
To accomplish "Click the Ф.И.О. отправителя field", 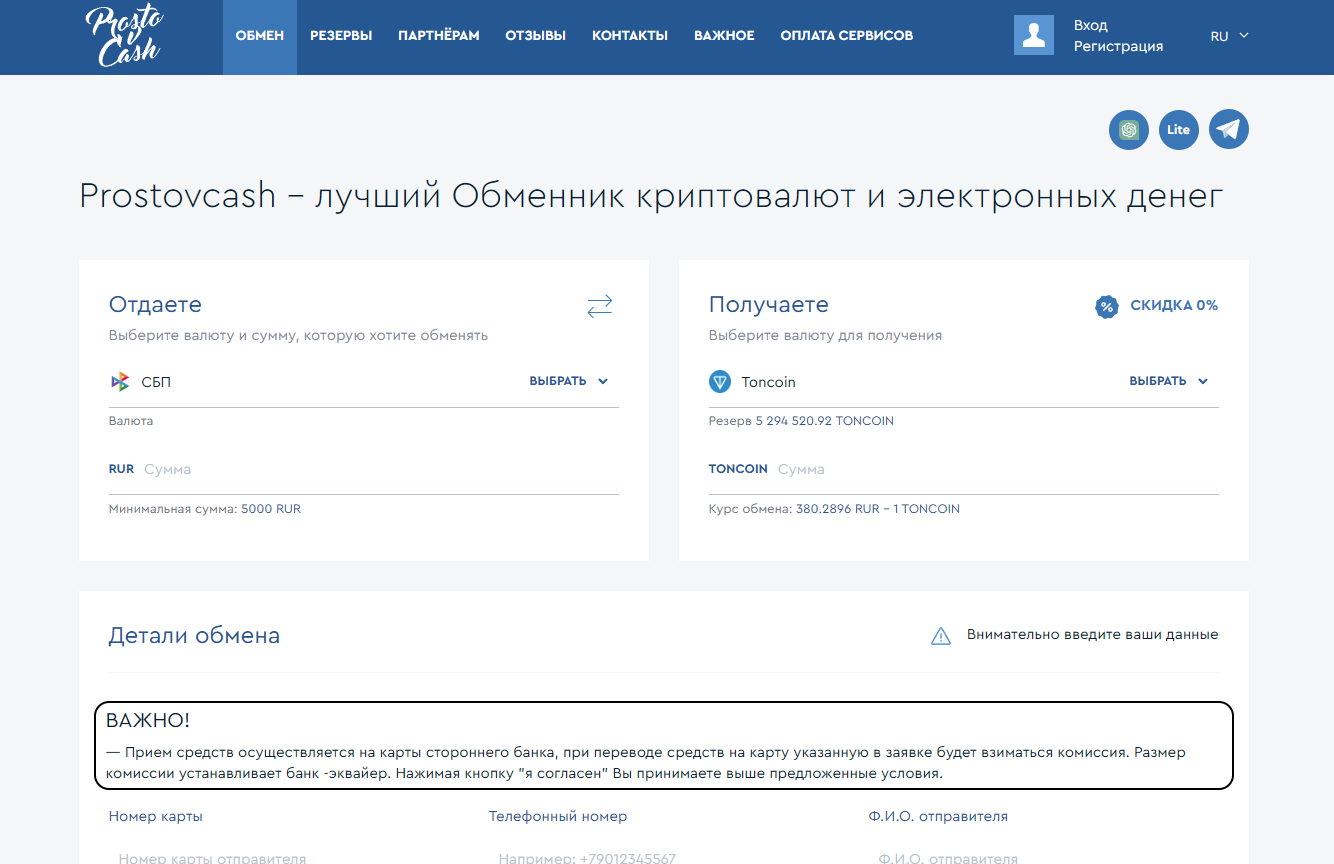I will 1043,858.
